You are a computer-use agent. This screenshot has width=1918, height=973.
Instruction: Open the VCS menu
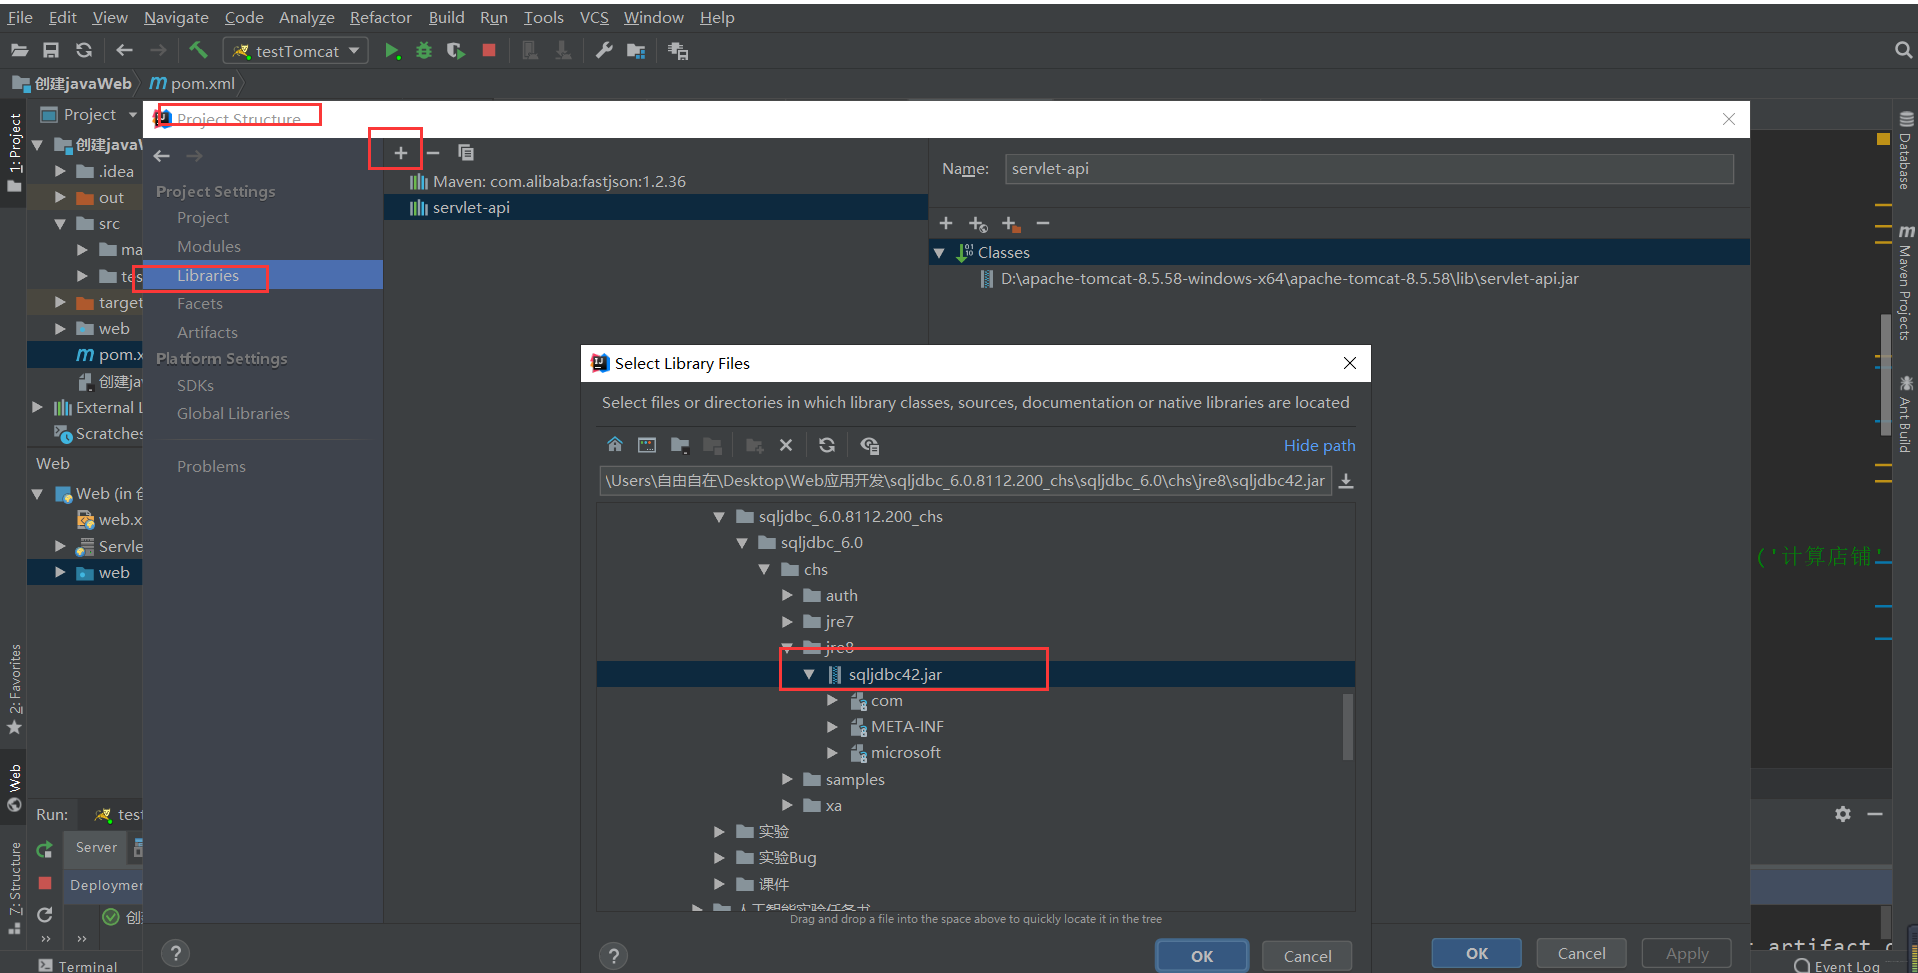594,17
